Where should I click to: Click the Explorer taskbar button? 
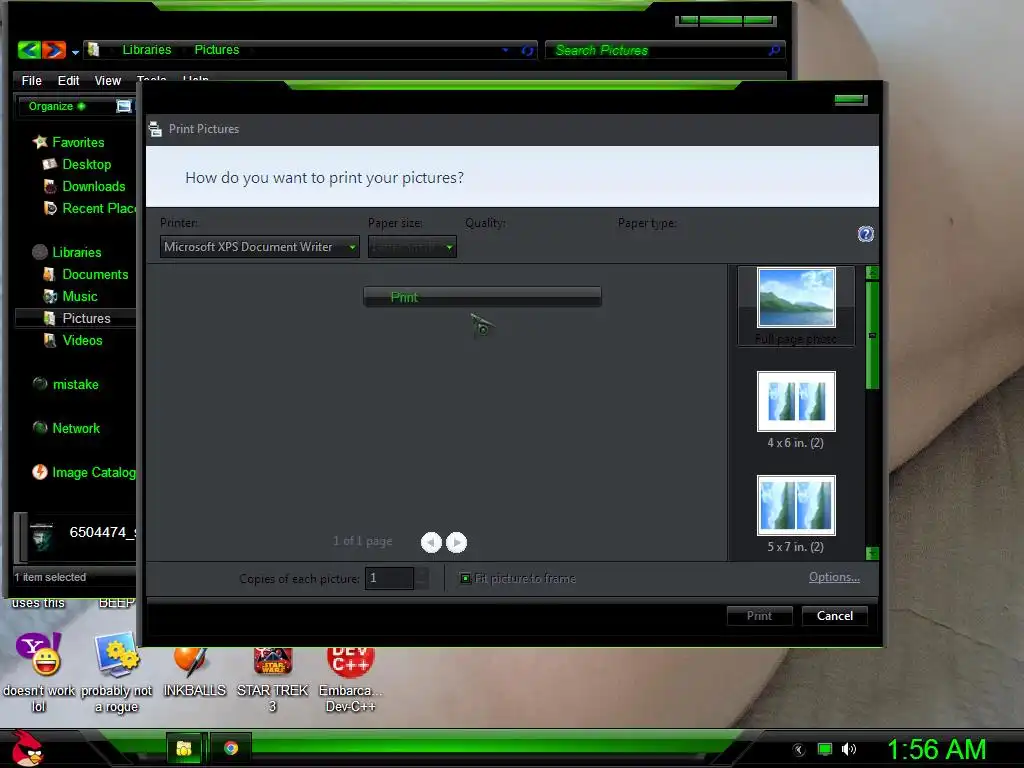(184, 748)
